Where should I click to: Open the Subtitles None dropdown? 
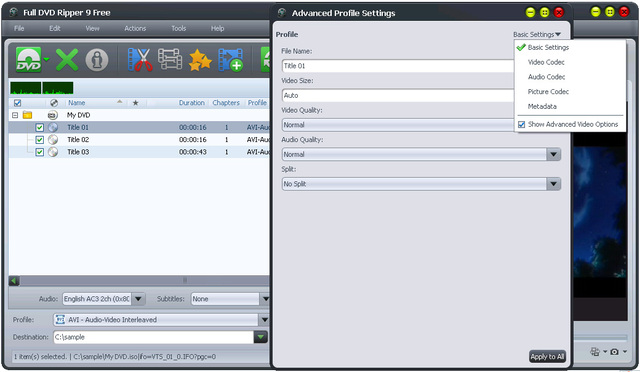point(230,299)
